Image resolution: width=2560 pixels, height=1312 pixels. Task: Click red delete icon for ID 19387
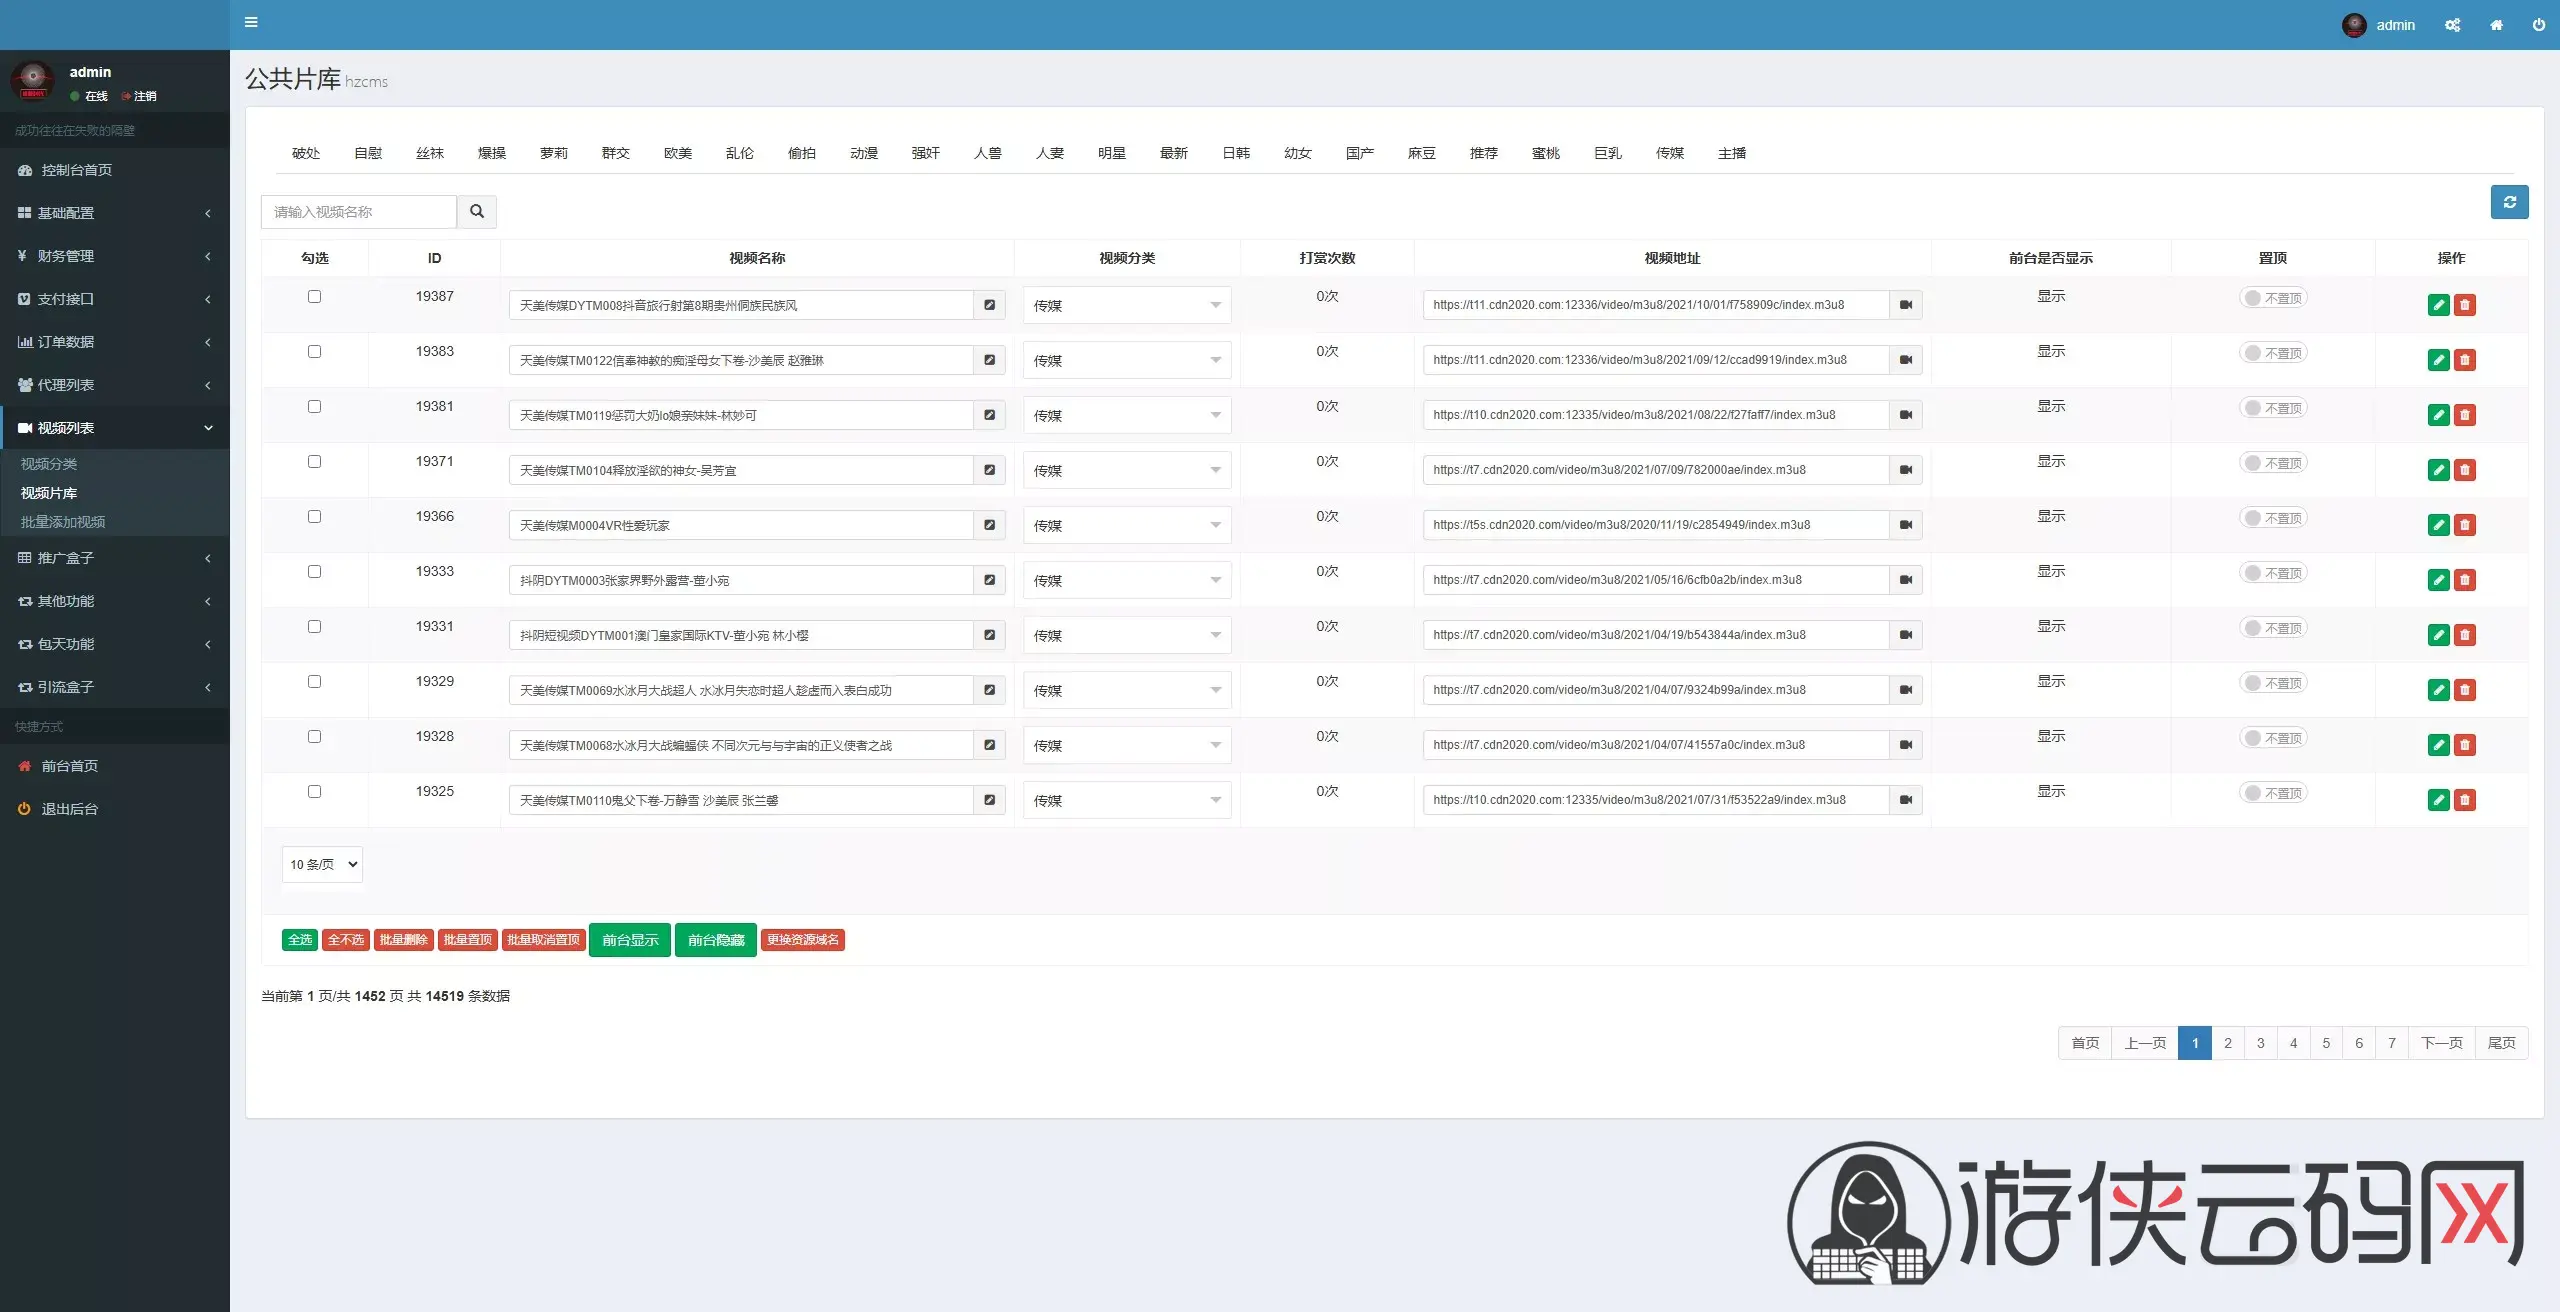(2465, 305)
